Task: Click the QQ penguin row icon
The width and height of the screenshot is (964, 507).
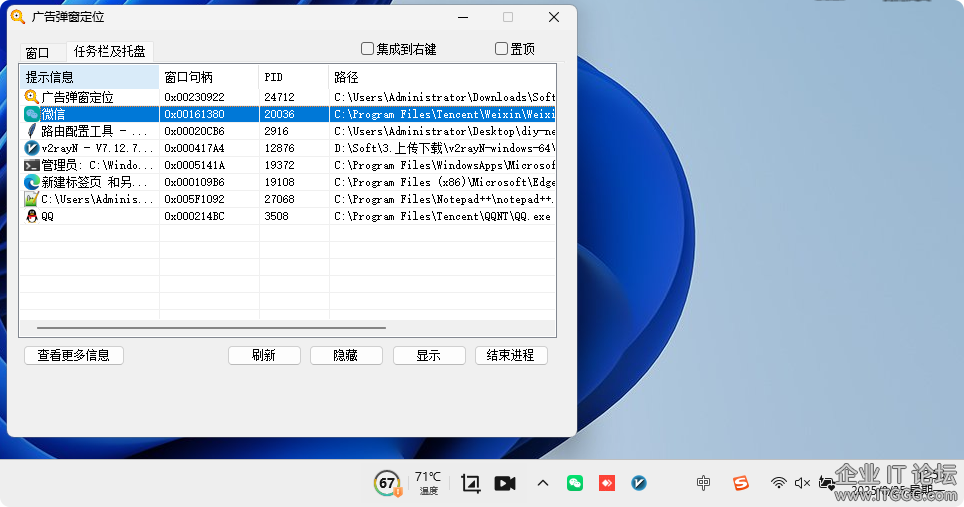Action: (31, 216)
